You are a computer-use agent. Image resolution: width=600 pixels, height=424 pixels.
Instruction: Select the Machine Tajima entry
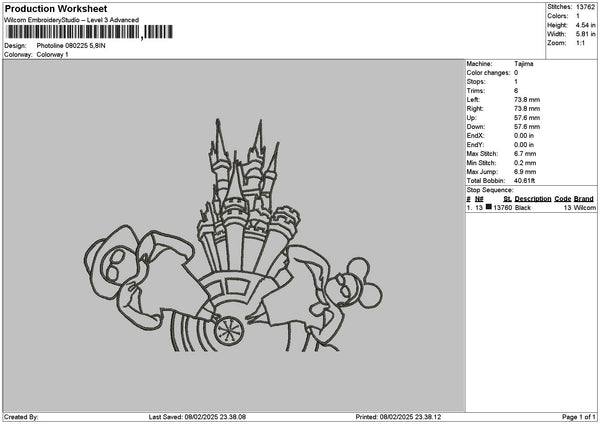pos(523,64)
